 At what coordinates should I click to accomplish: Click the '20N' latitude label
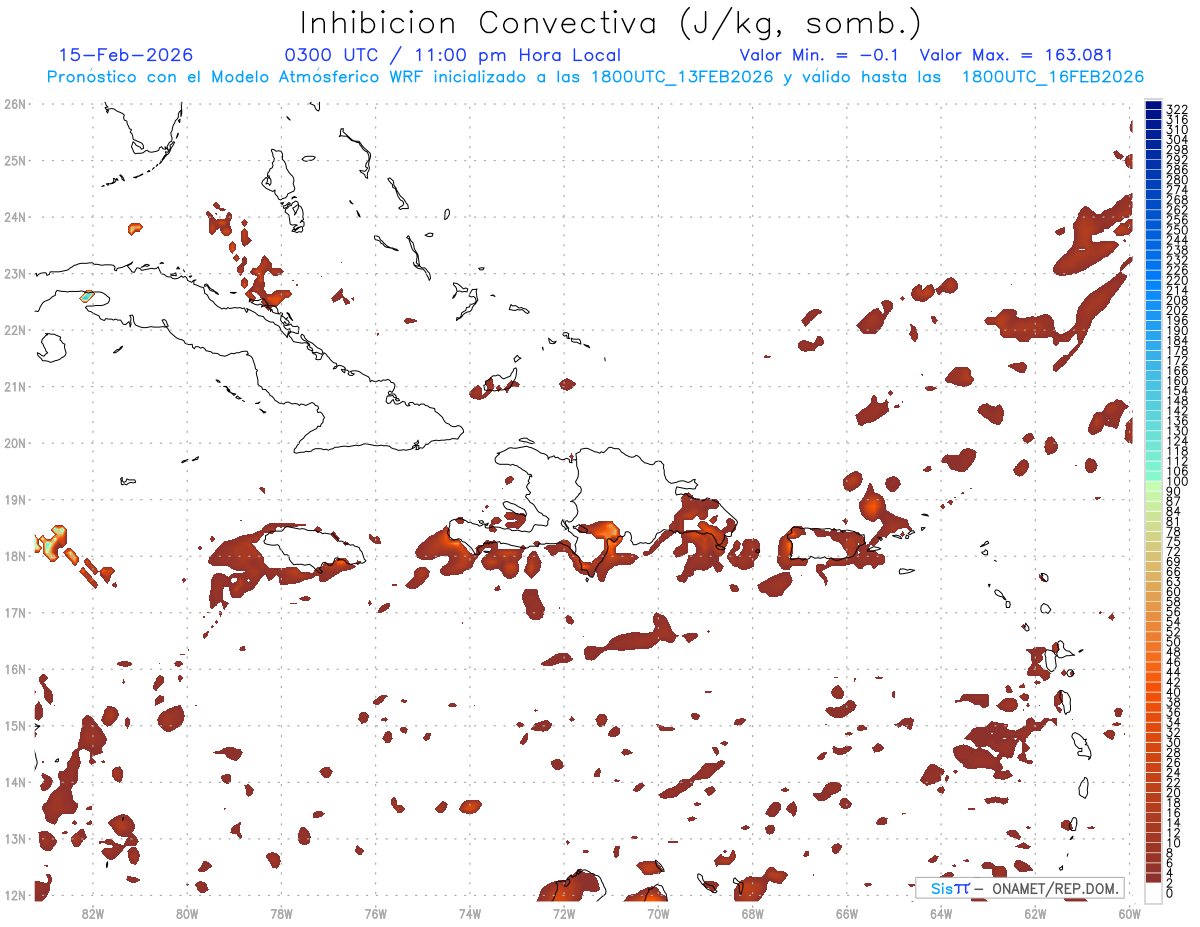point(14,443)
